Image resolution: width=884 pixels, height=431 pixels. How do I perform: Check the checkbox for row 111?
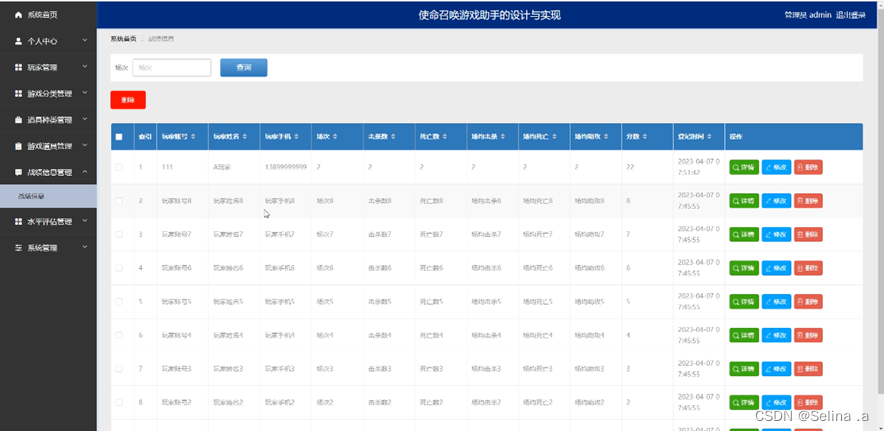(119, 167)
